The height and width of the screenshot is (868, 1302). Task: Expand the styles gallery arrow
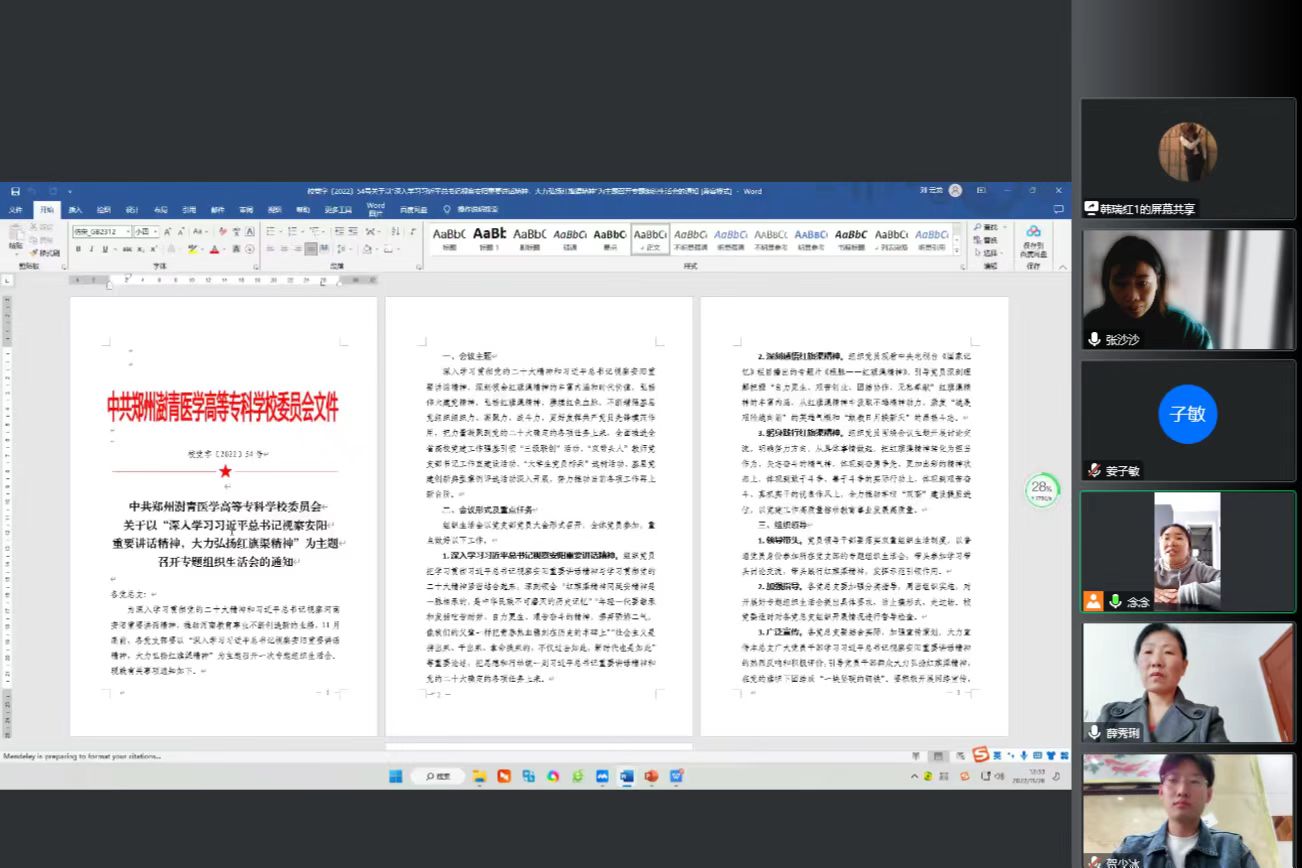coord(957,250)
